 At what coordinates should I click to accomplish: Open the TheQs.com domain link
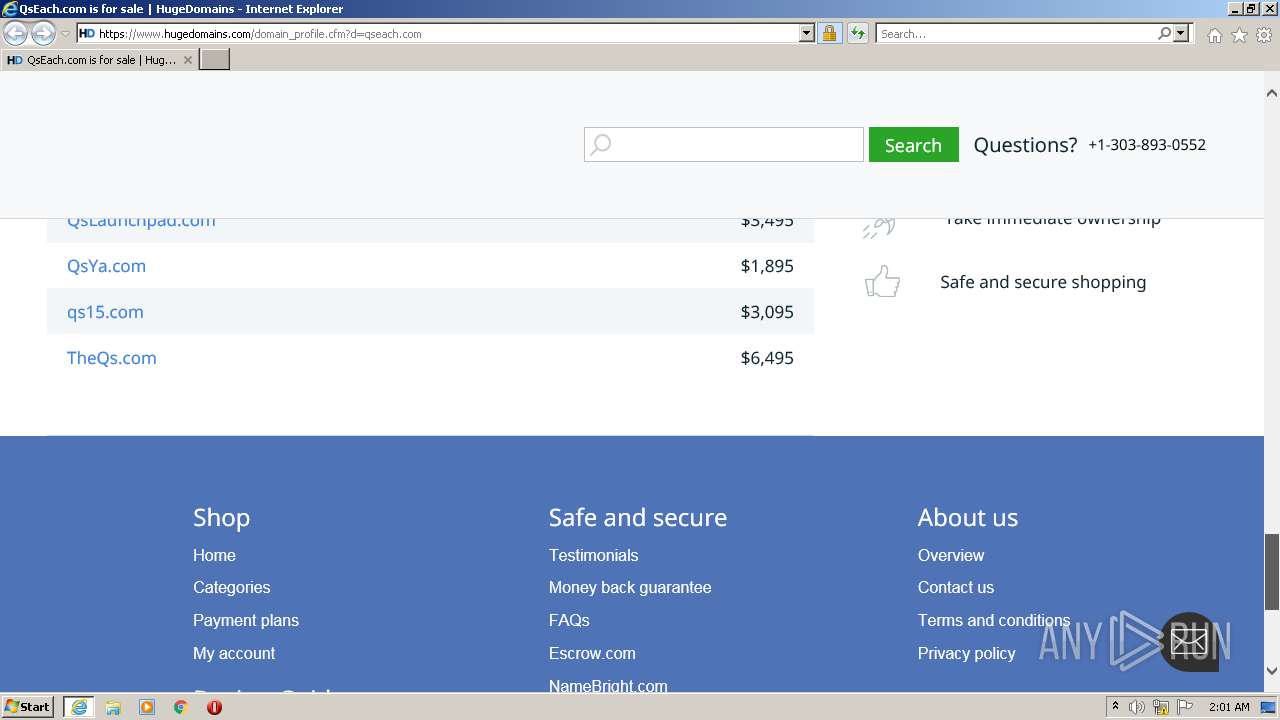(x=111, y=358)
